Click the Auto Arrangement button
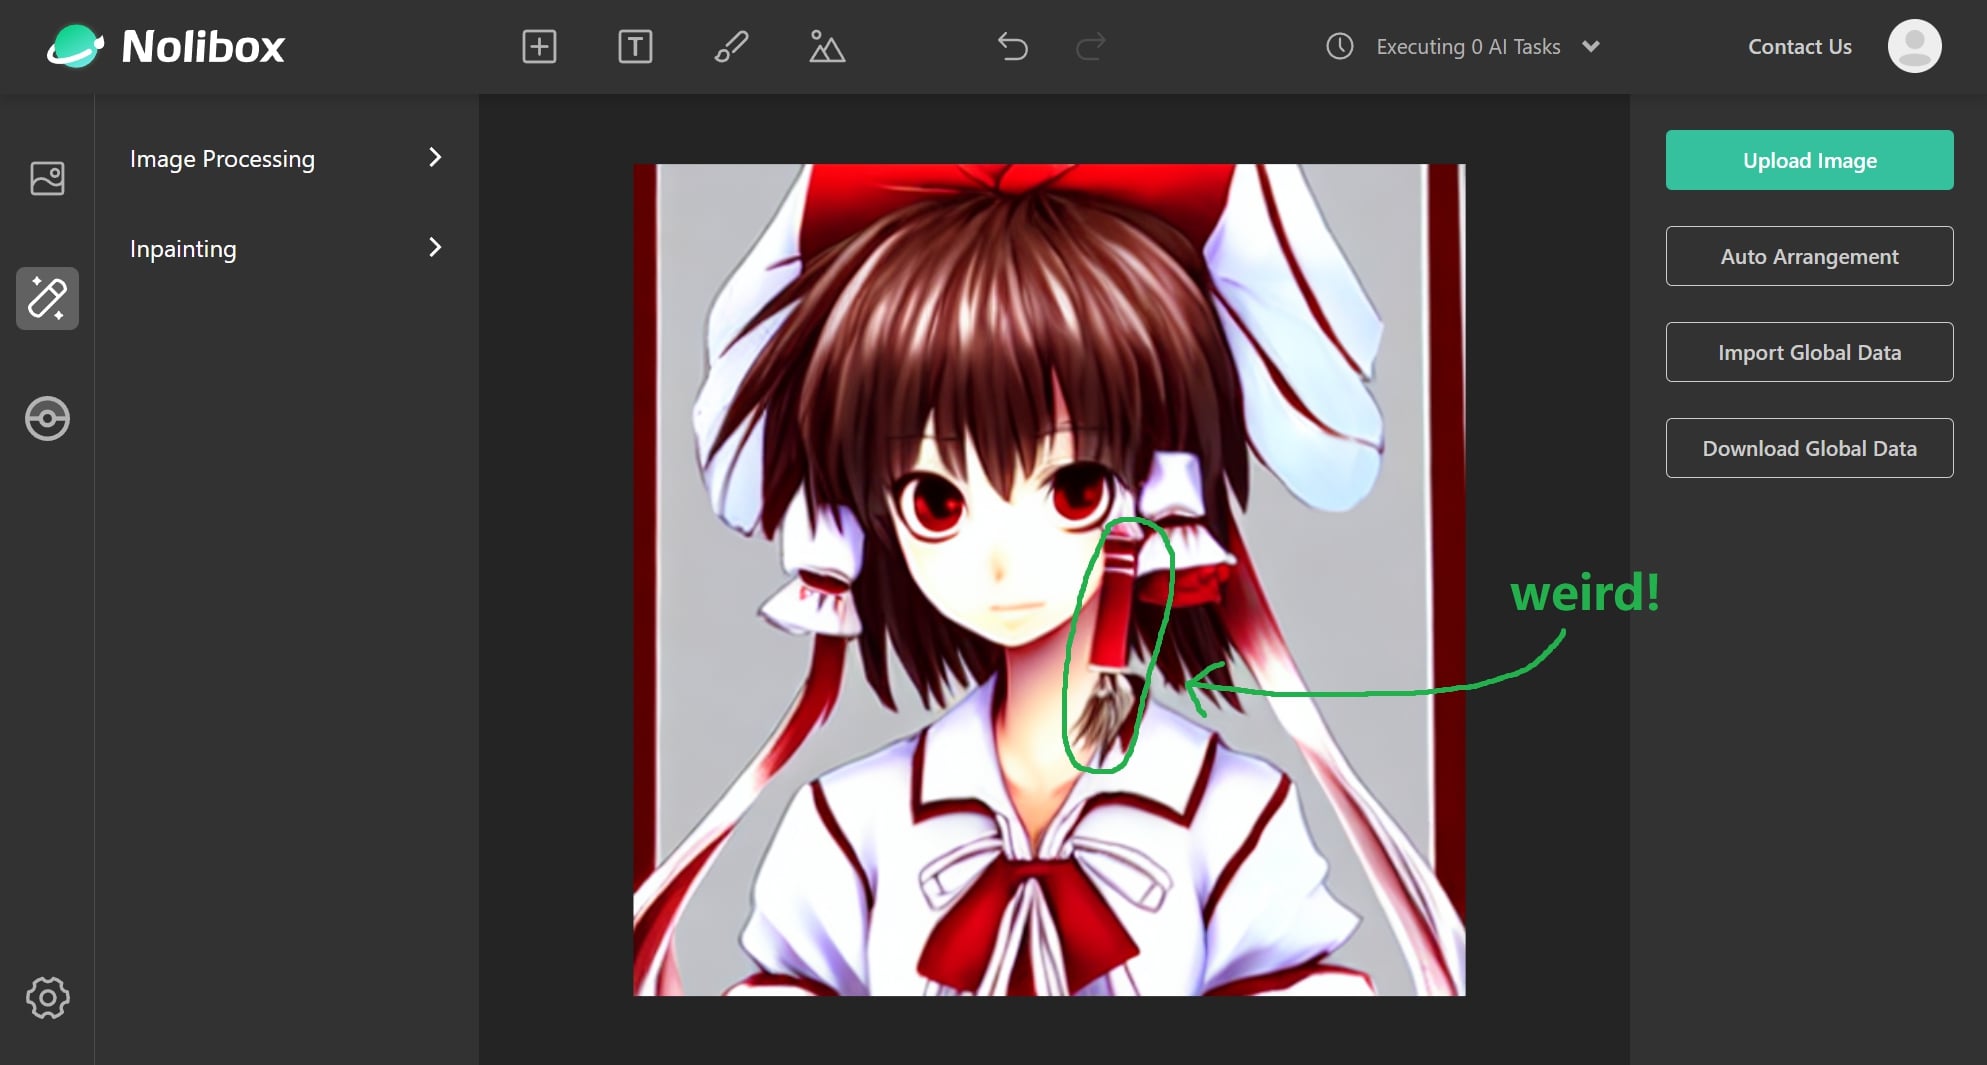 (x=1809, y=256)
